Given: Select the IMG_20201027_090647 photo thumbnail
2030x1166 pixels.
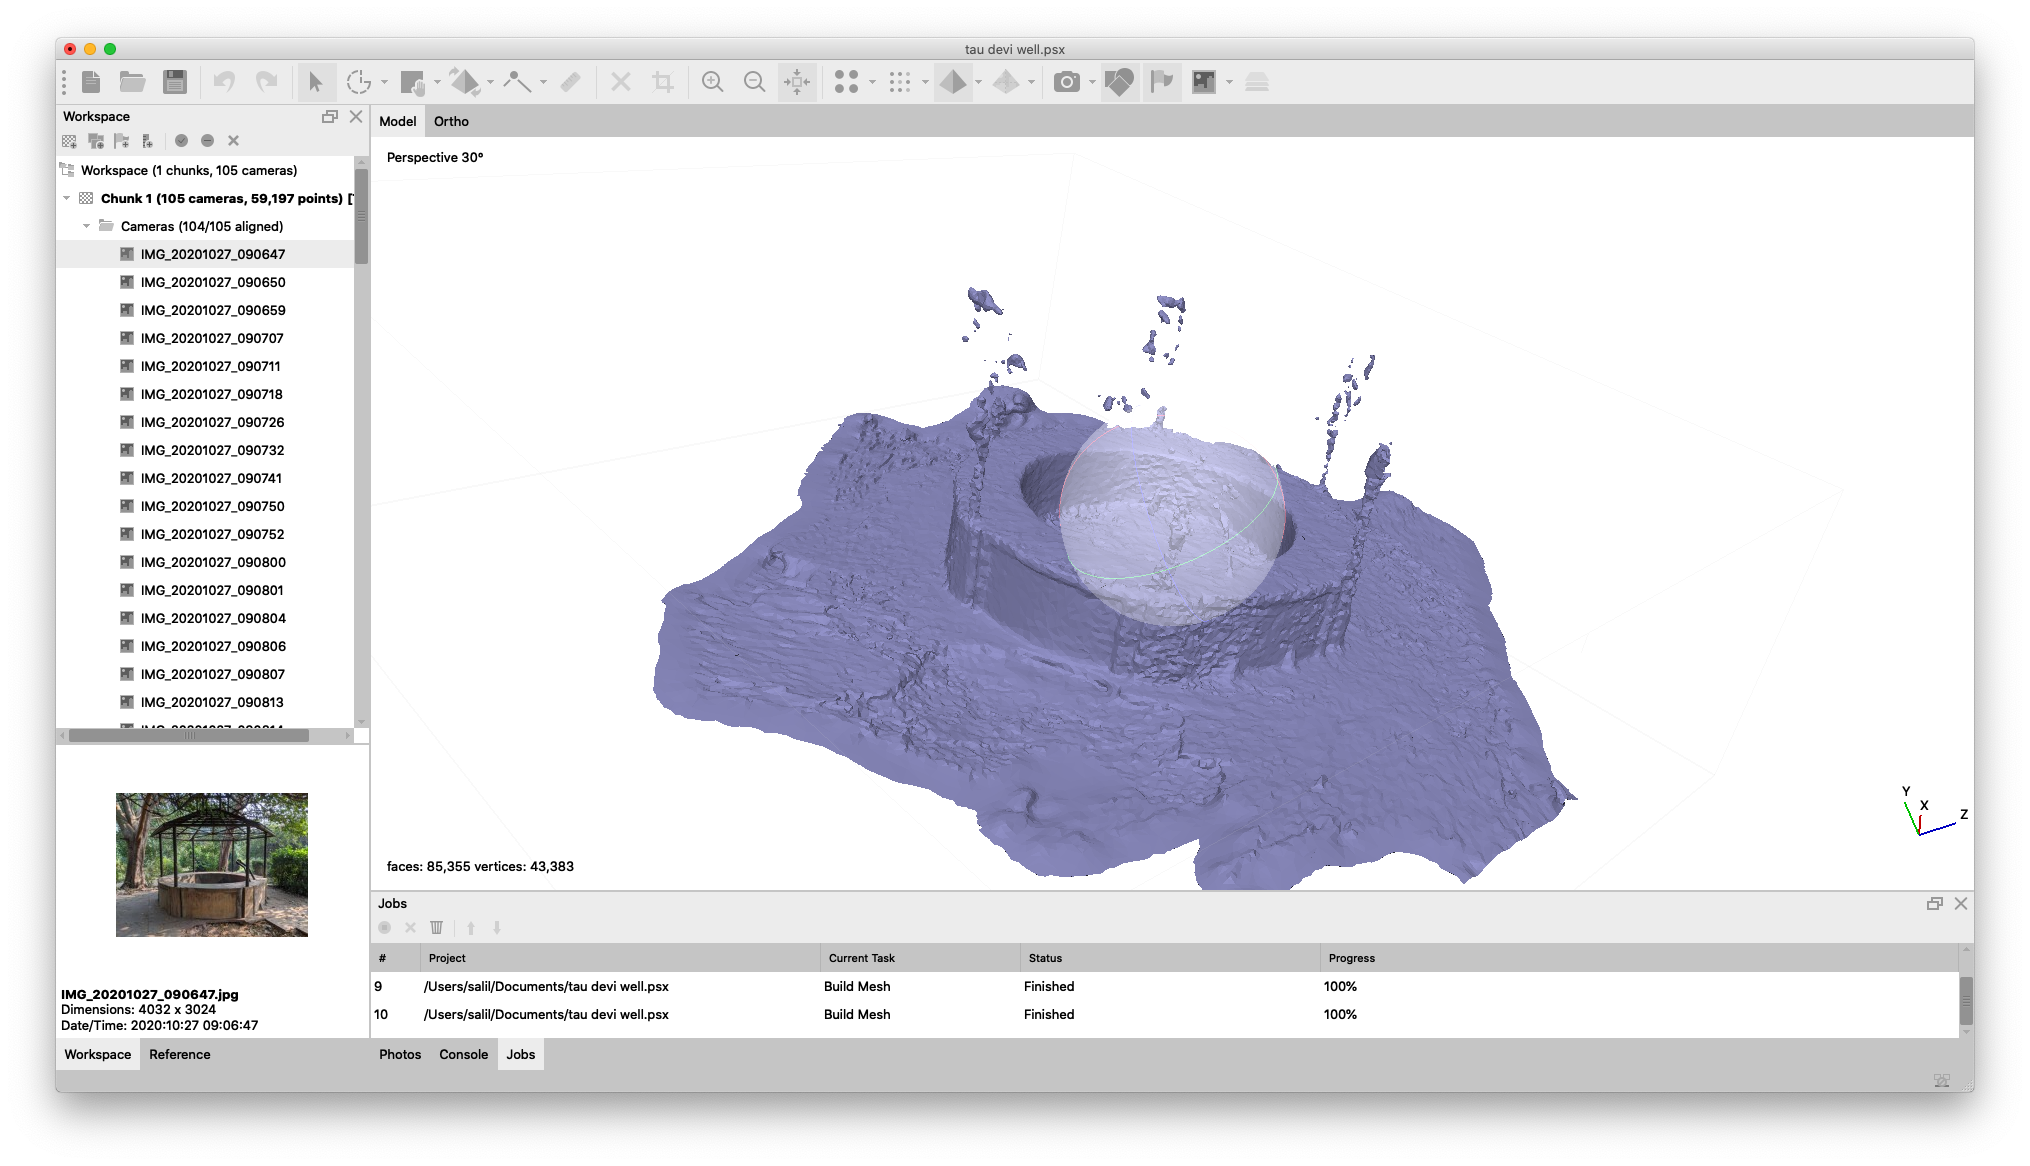Looking at the screenshot, I should 211,864.
